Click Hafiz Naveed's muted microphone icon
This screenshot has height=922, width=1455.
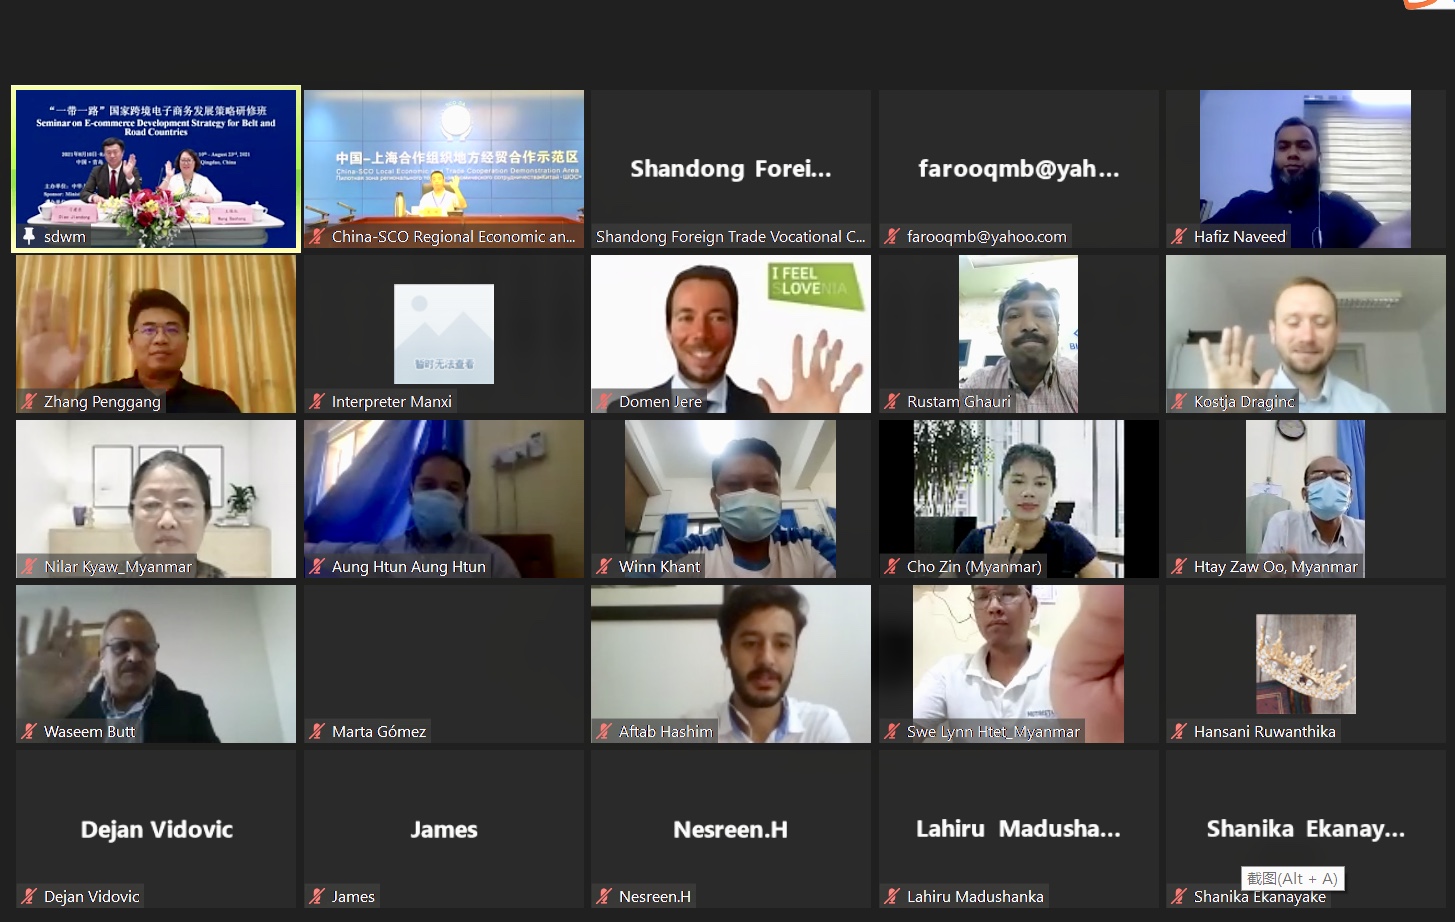click(1179, 237)
